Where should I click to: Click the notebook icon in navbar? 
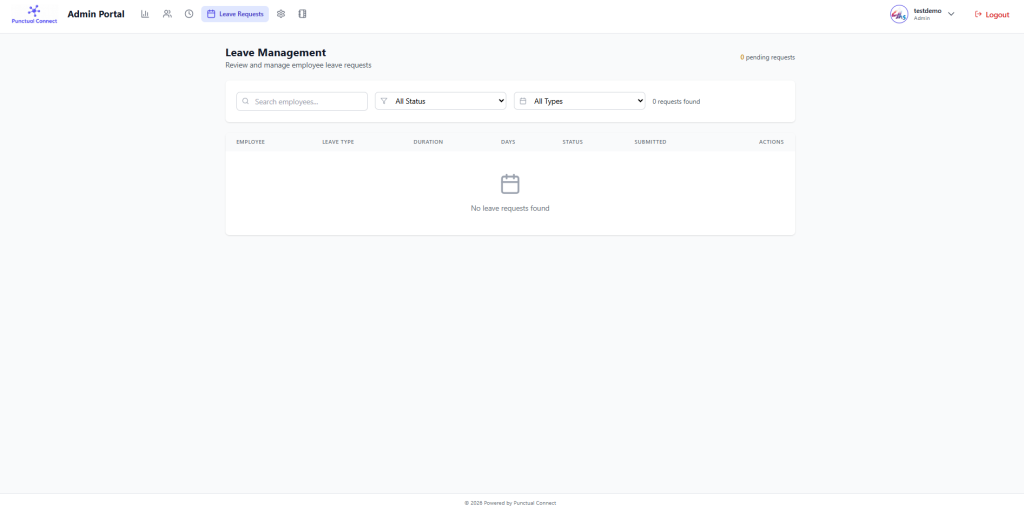coord(303,14)
